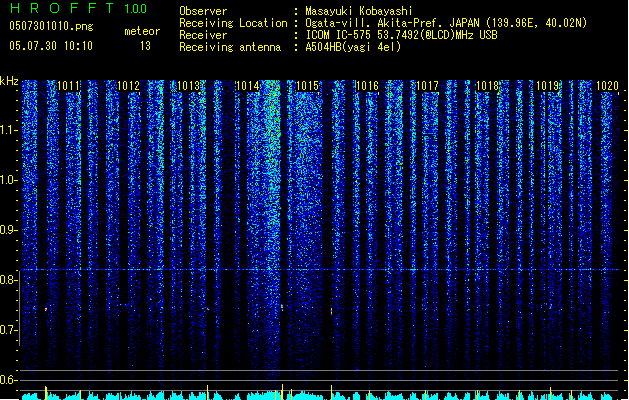This screenshot has width=629, height=400.
Task: Click the red meteor echo after 1015
Action: (331, 311)
